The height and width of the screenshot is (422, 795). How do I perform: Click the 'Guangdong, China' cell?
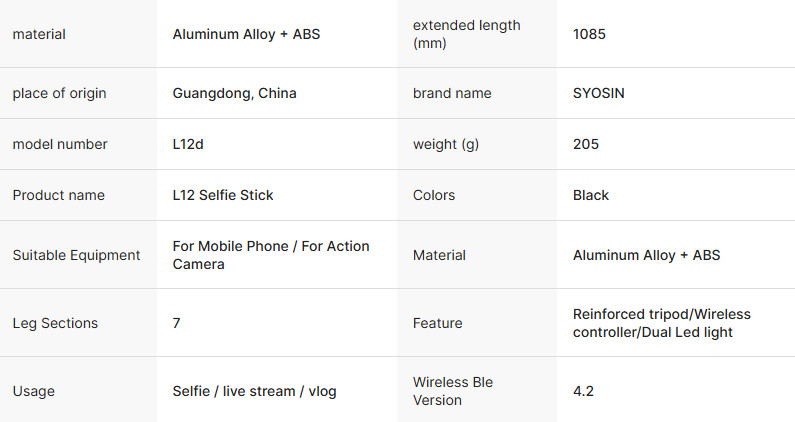234,93
